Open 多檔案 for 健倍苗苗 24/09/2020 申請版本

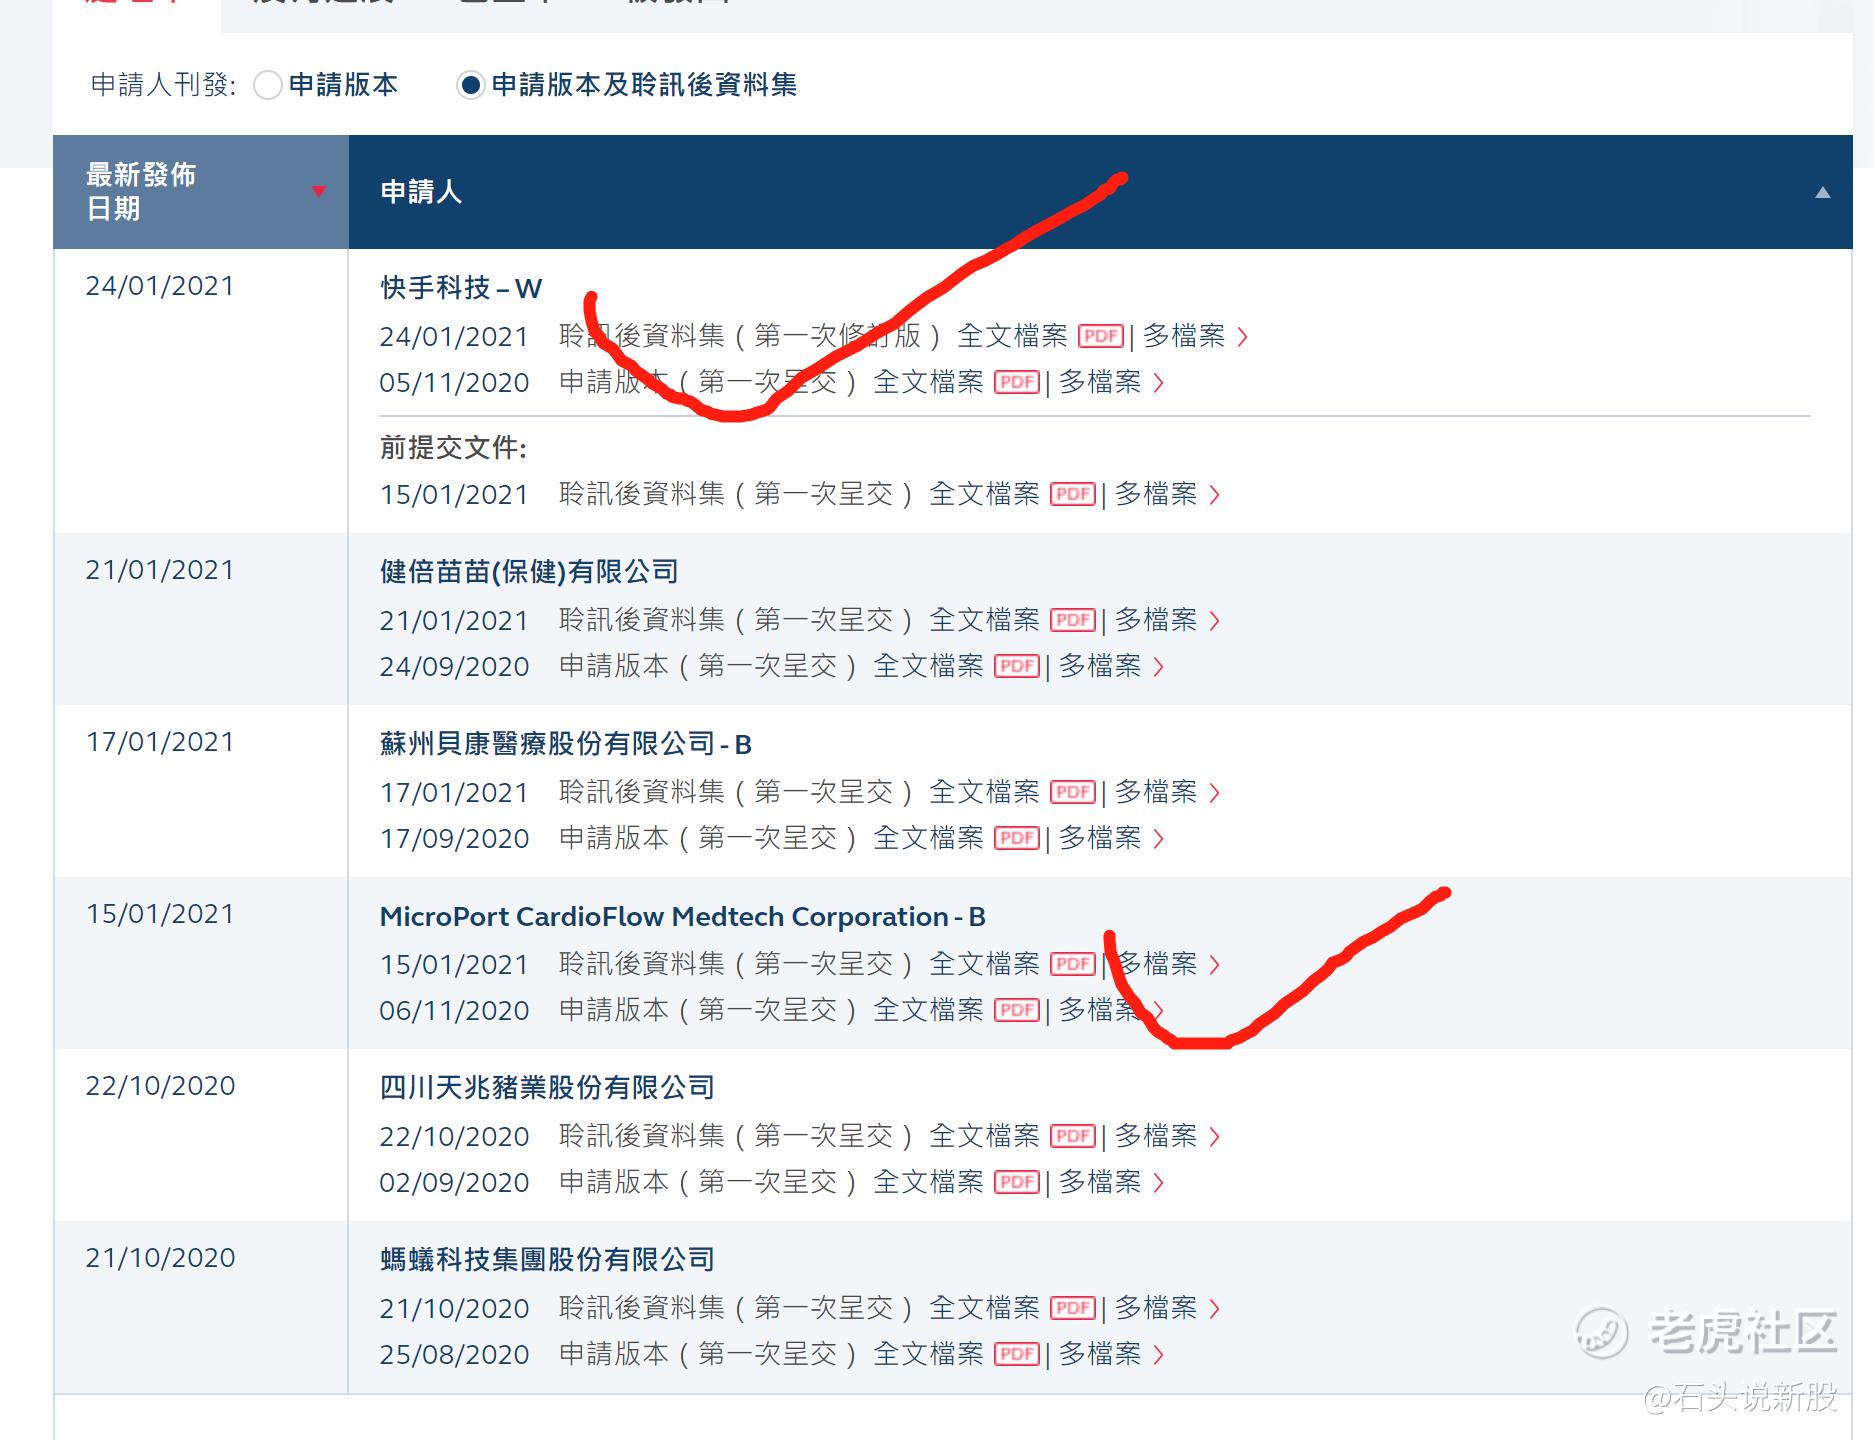1111,666
